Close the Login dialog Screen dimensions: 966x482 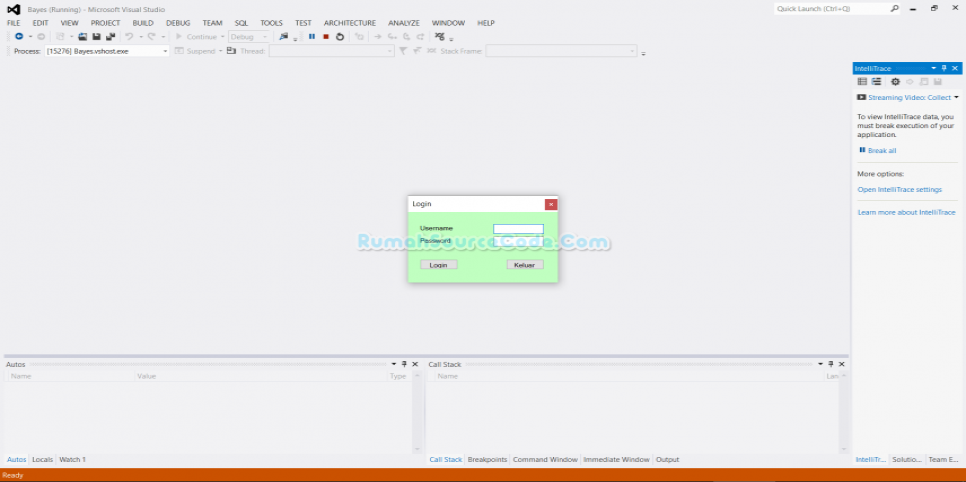coord(551,204)
